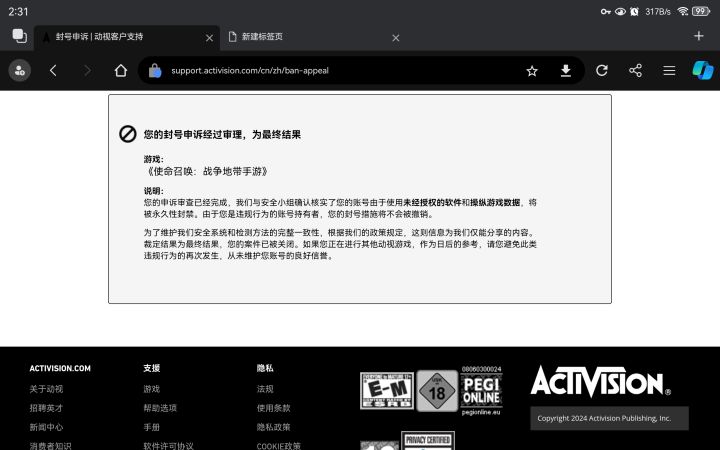
Task: Click the PEGI Online badge
Action: 481,391
